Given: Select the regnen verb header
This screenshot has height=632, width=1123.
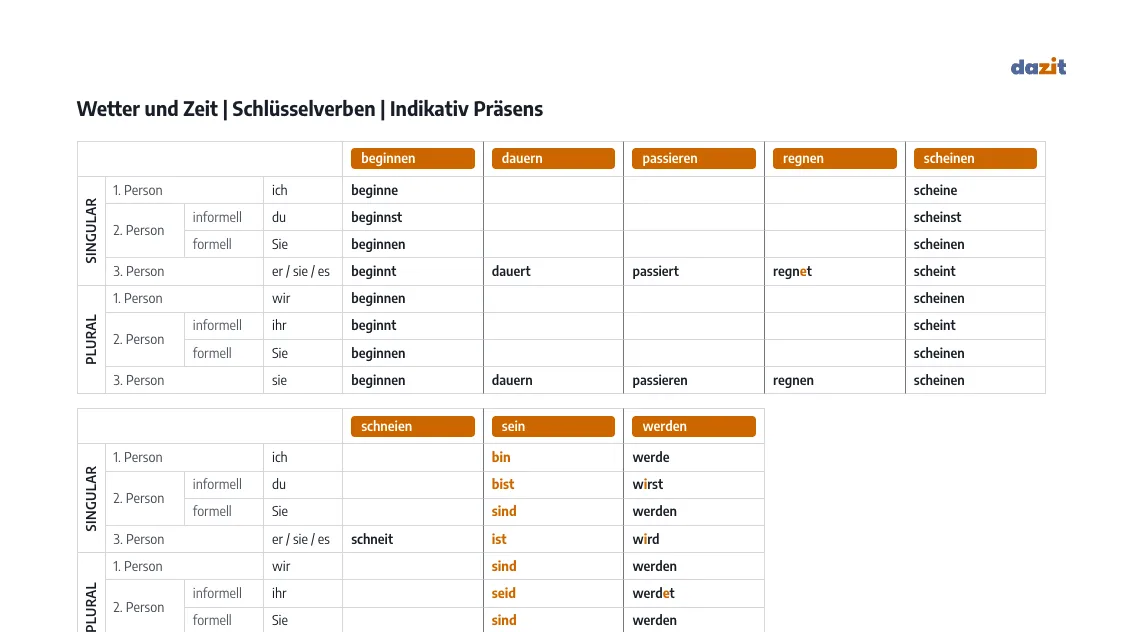Looking at the screenshot, I should (834, 158).
